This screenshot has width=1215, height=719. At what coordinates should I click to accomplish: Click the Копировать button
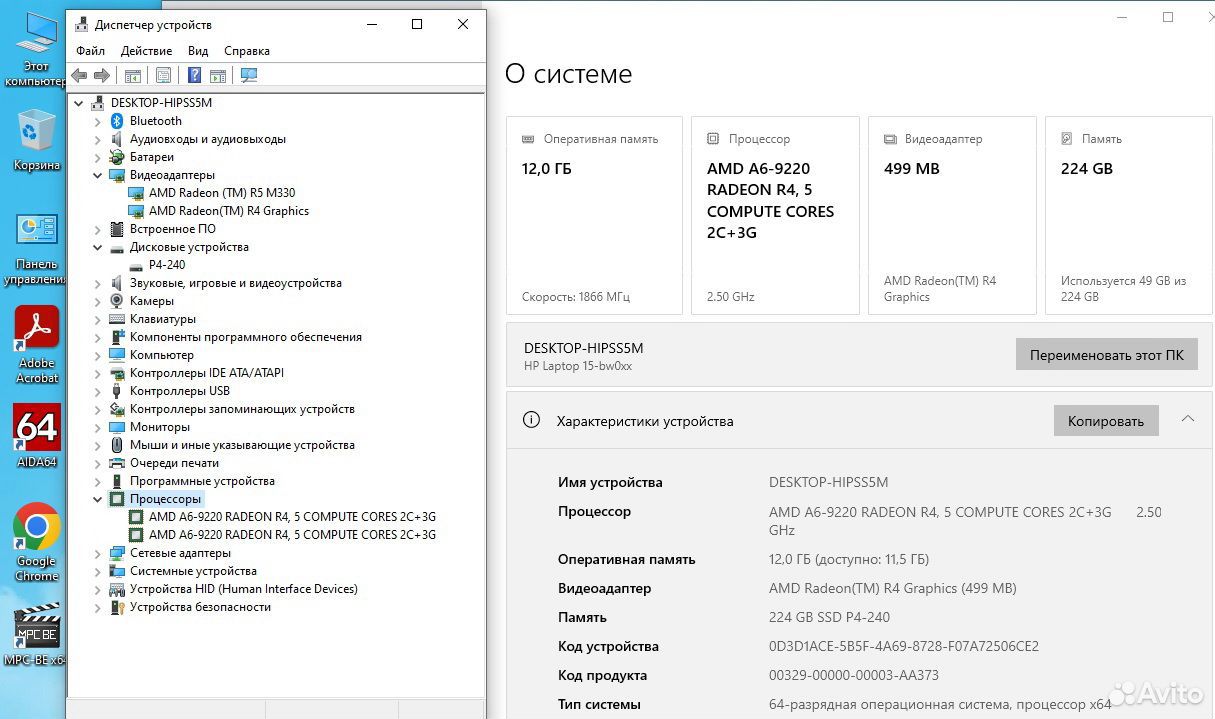pyautogui.click(x=1105, y=421)
